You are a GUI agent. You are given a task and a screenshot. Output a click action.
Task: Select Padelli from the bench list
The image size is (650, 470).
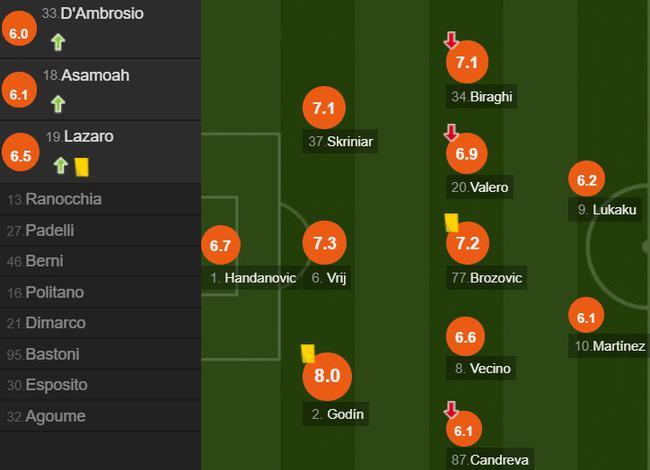100,230
